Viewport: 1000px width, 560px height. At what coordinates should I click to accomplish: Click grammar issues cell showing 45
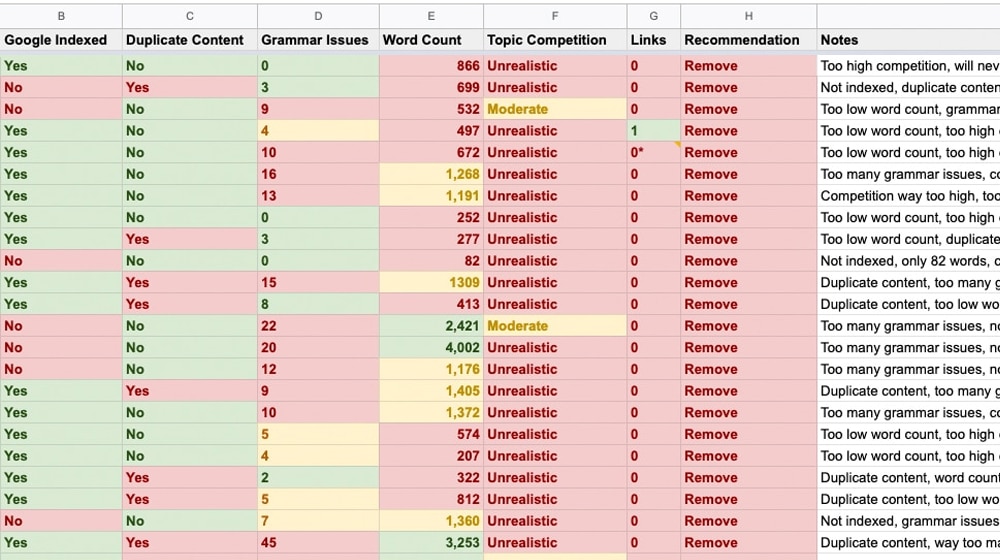pos(318,543)
